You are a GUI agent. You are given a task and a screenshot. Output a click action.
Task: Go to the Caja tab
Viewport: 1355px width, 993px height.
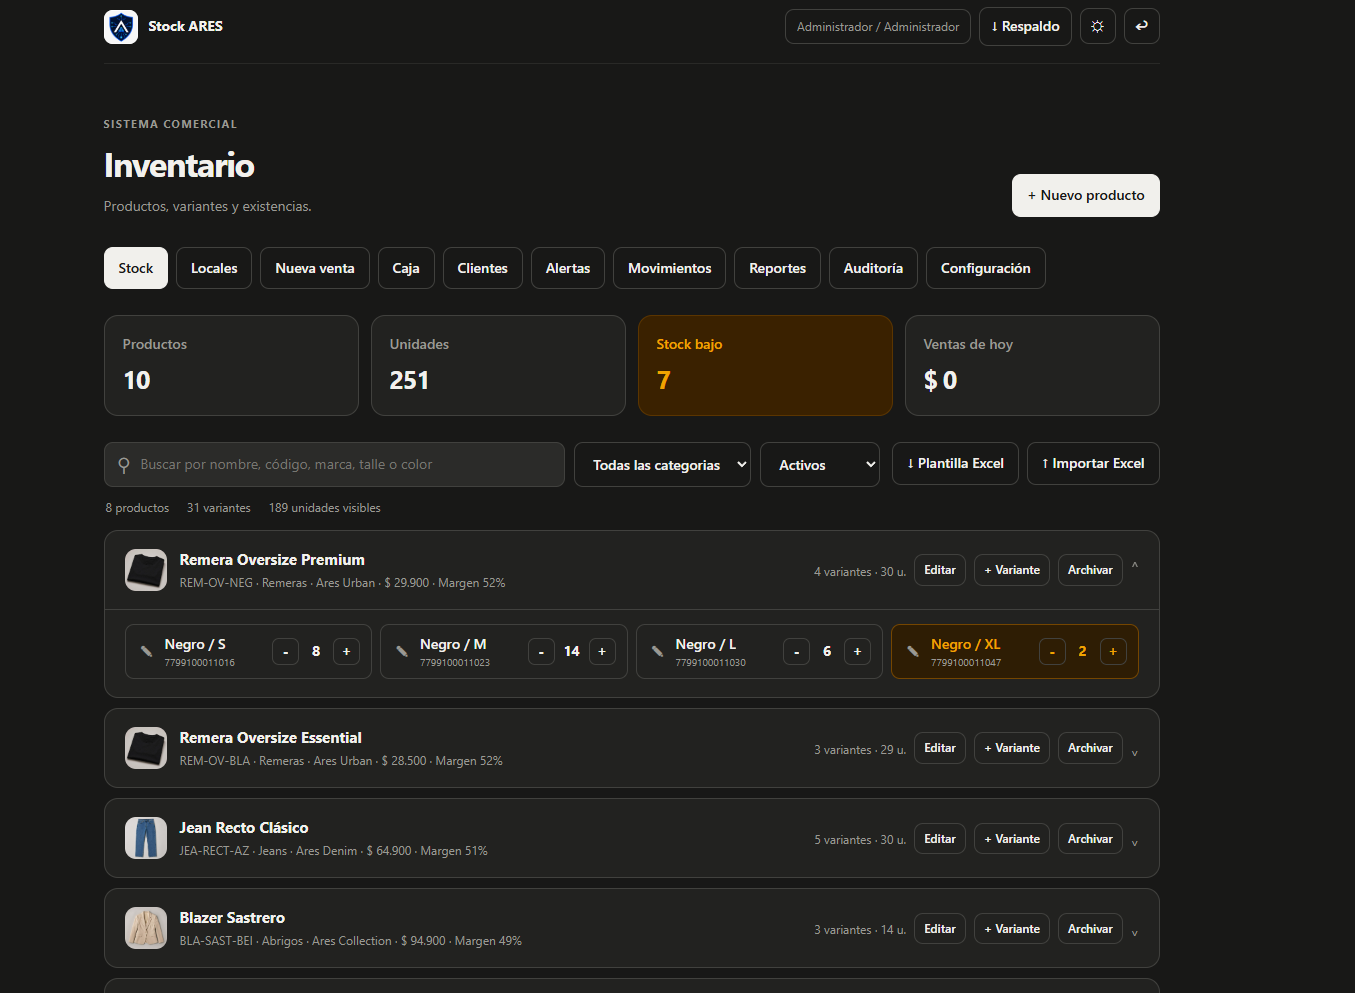pos(406,268)
